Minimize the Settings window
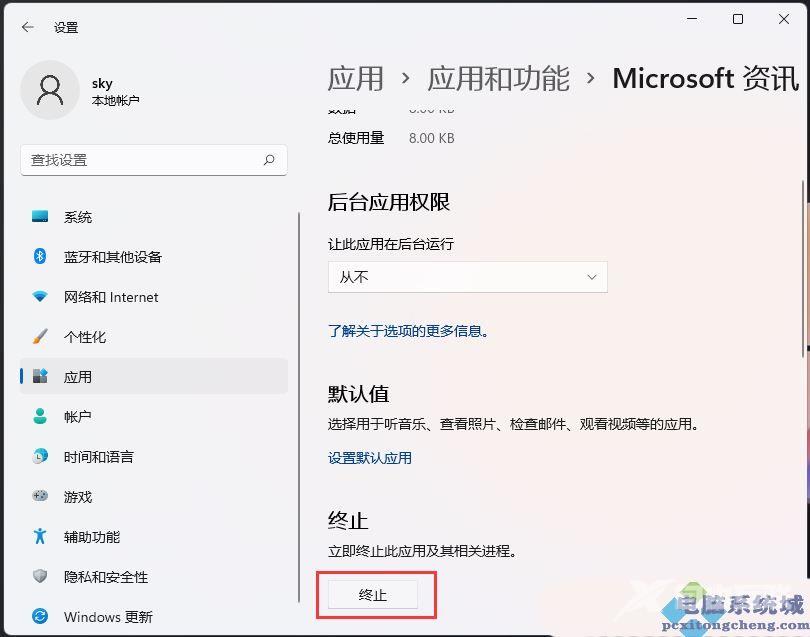The width and height of the screenshot is (810, 637). [x=692, y=19]
